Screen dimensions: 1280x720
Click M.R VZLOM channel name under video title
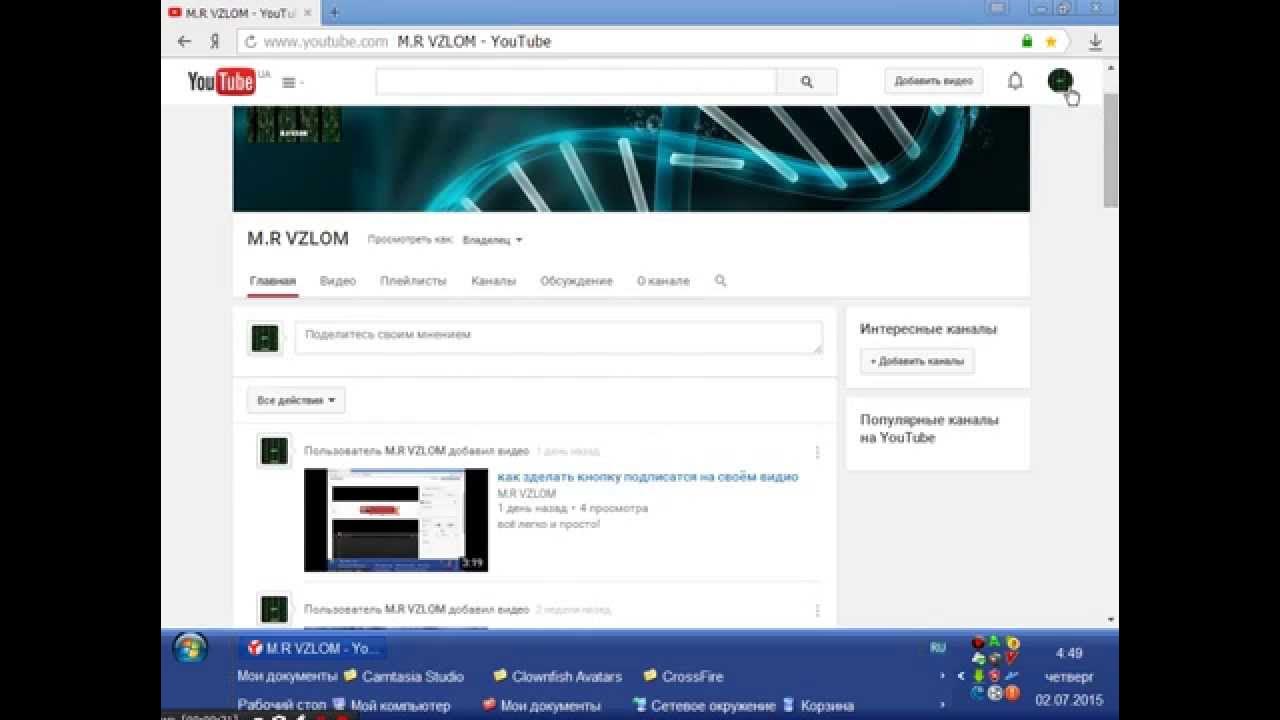click(x=526, y=494)
